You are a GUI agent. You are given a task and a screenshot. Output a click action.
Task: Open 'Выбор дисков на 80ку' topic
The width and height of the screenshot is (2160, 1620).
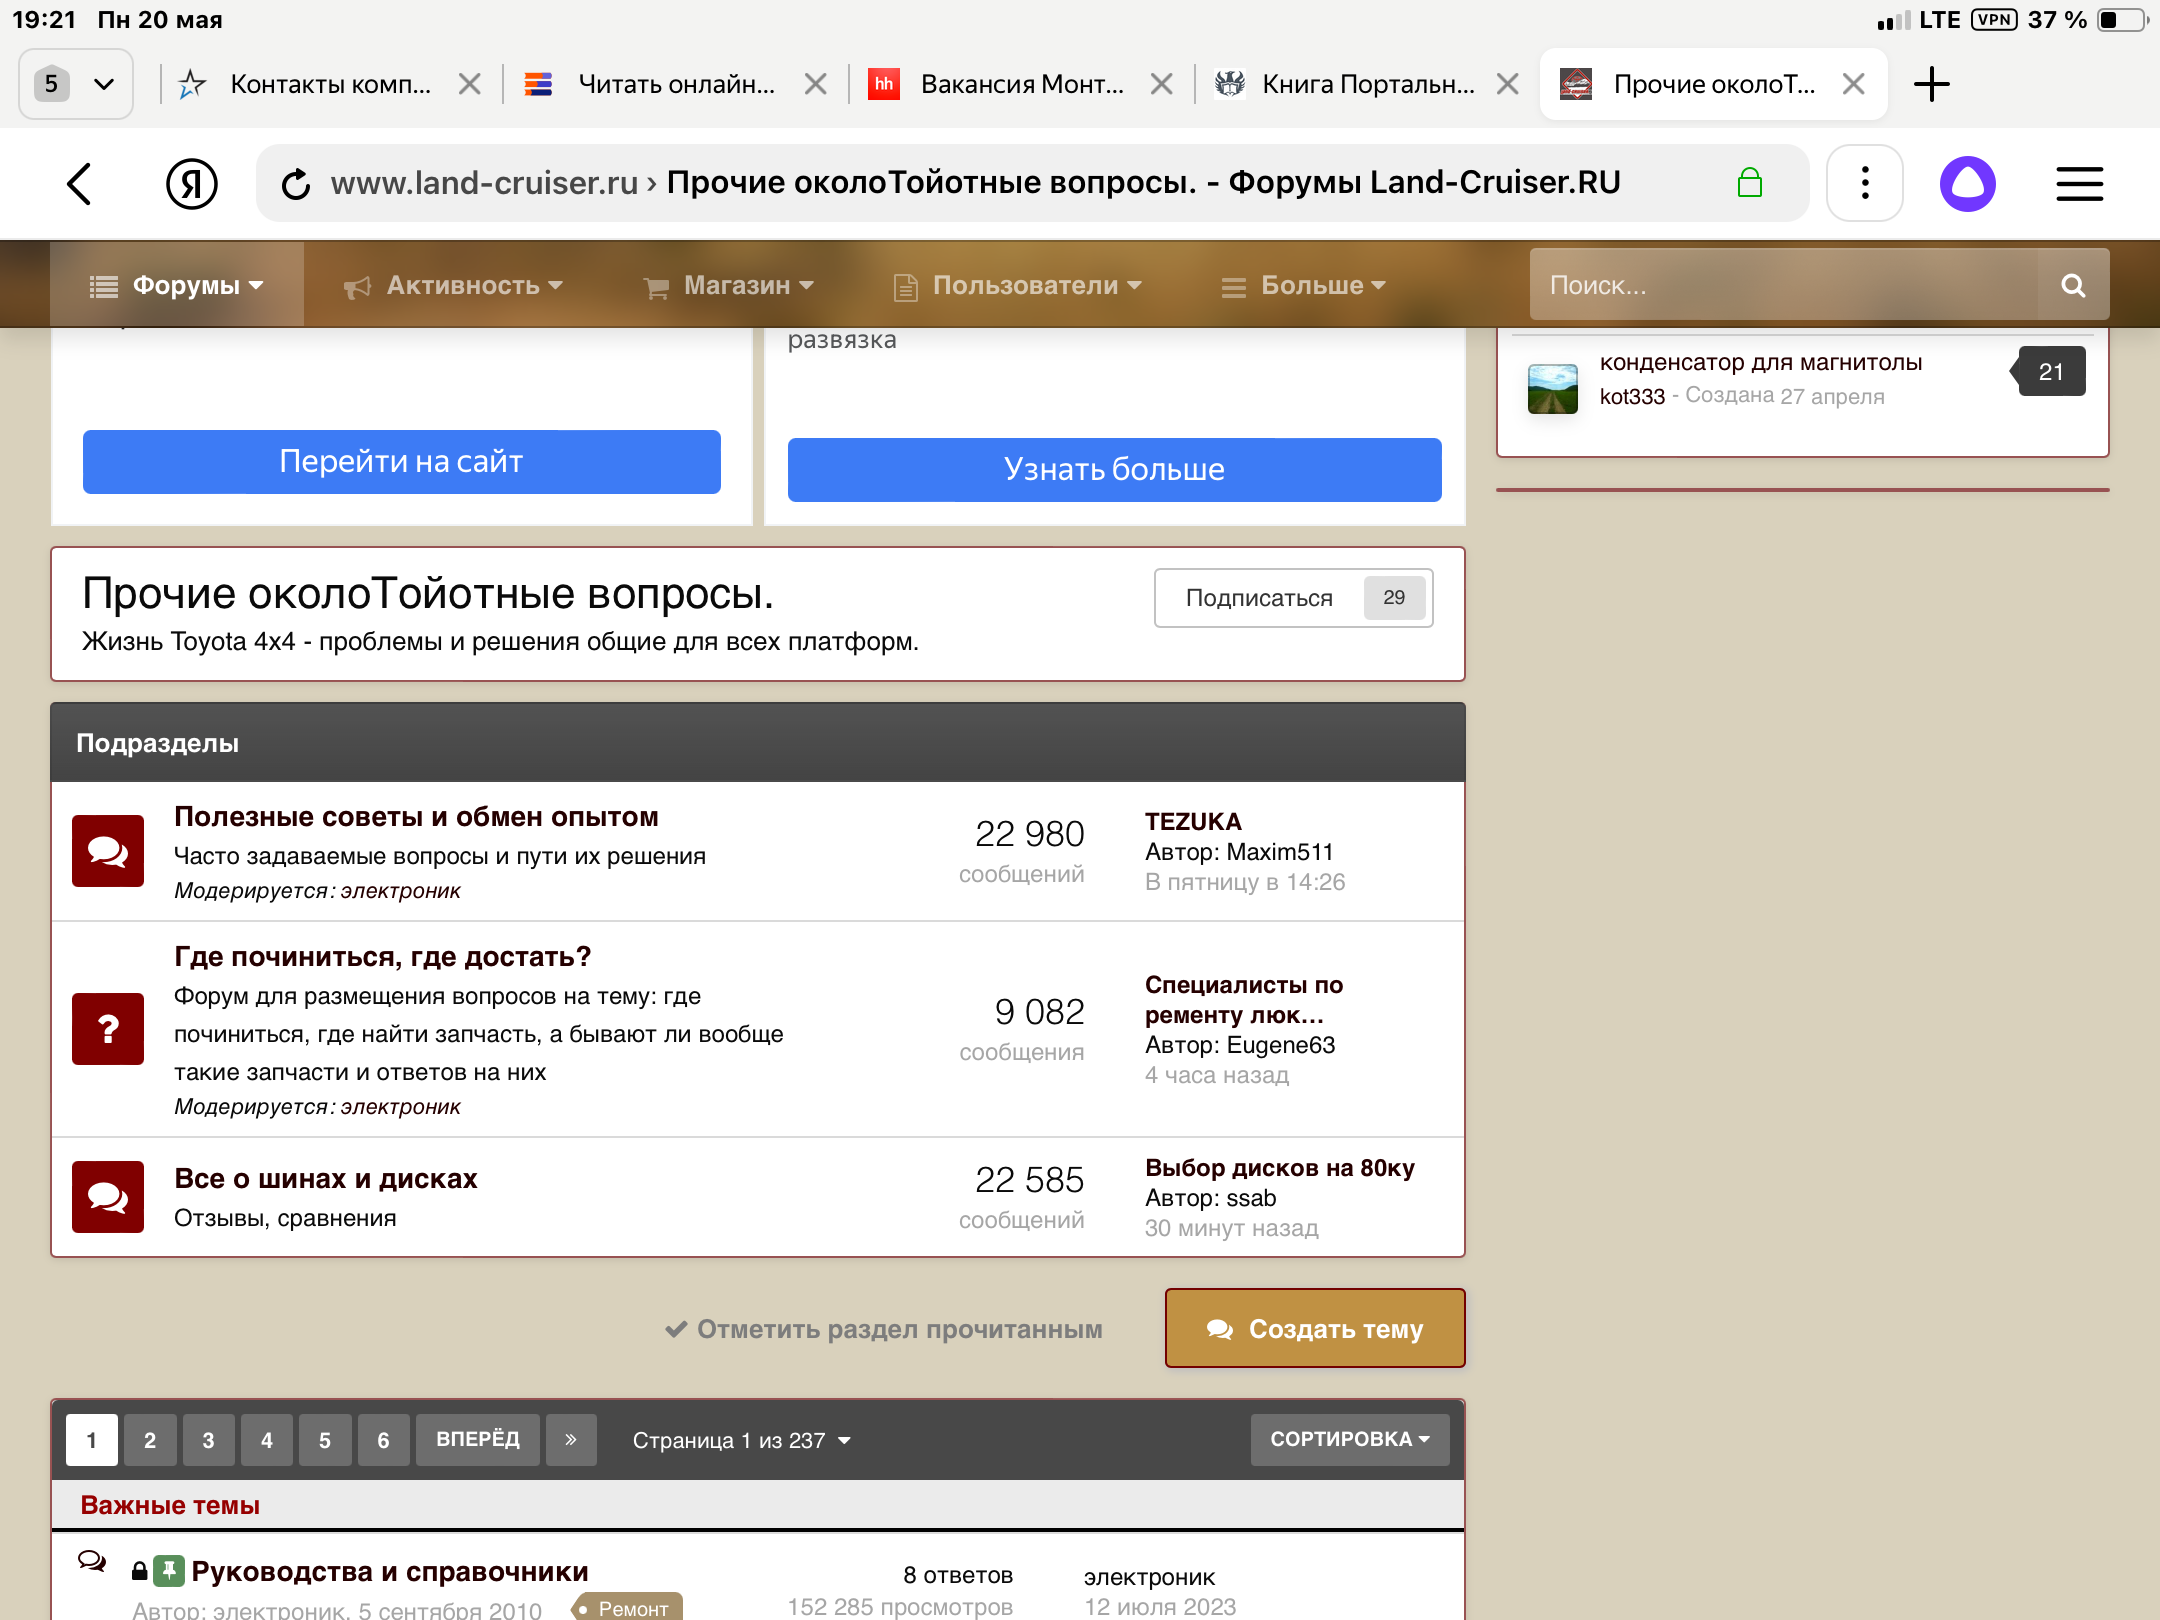pos(1280,1168)
